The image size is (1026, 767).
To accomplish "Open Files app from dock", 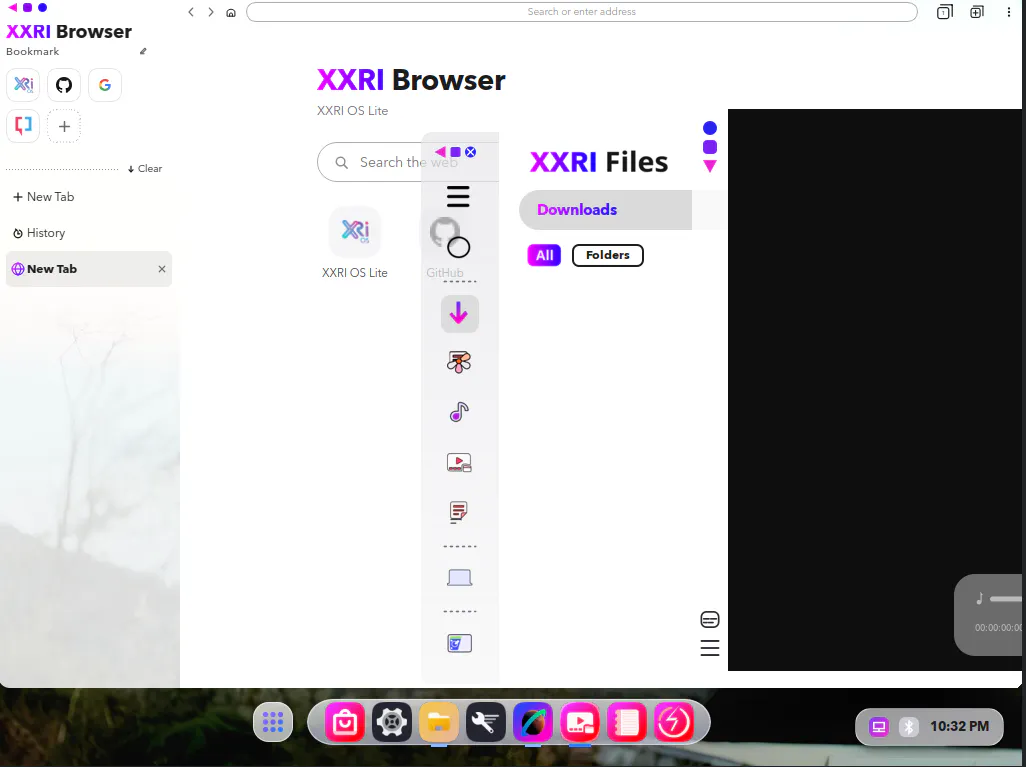I will [x=438, y=722].
